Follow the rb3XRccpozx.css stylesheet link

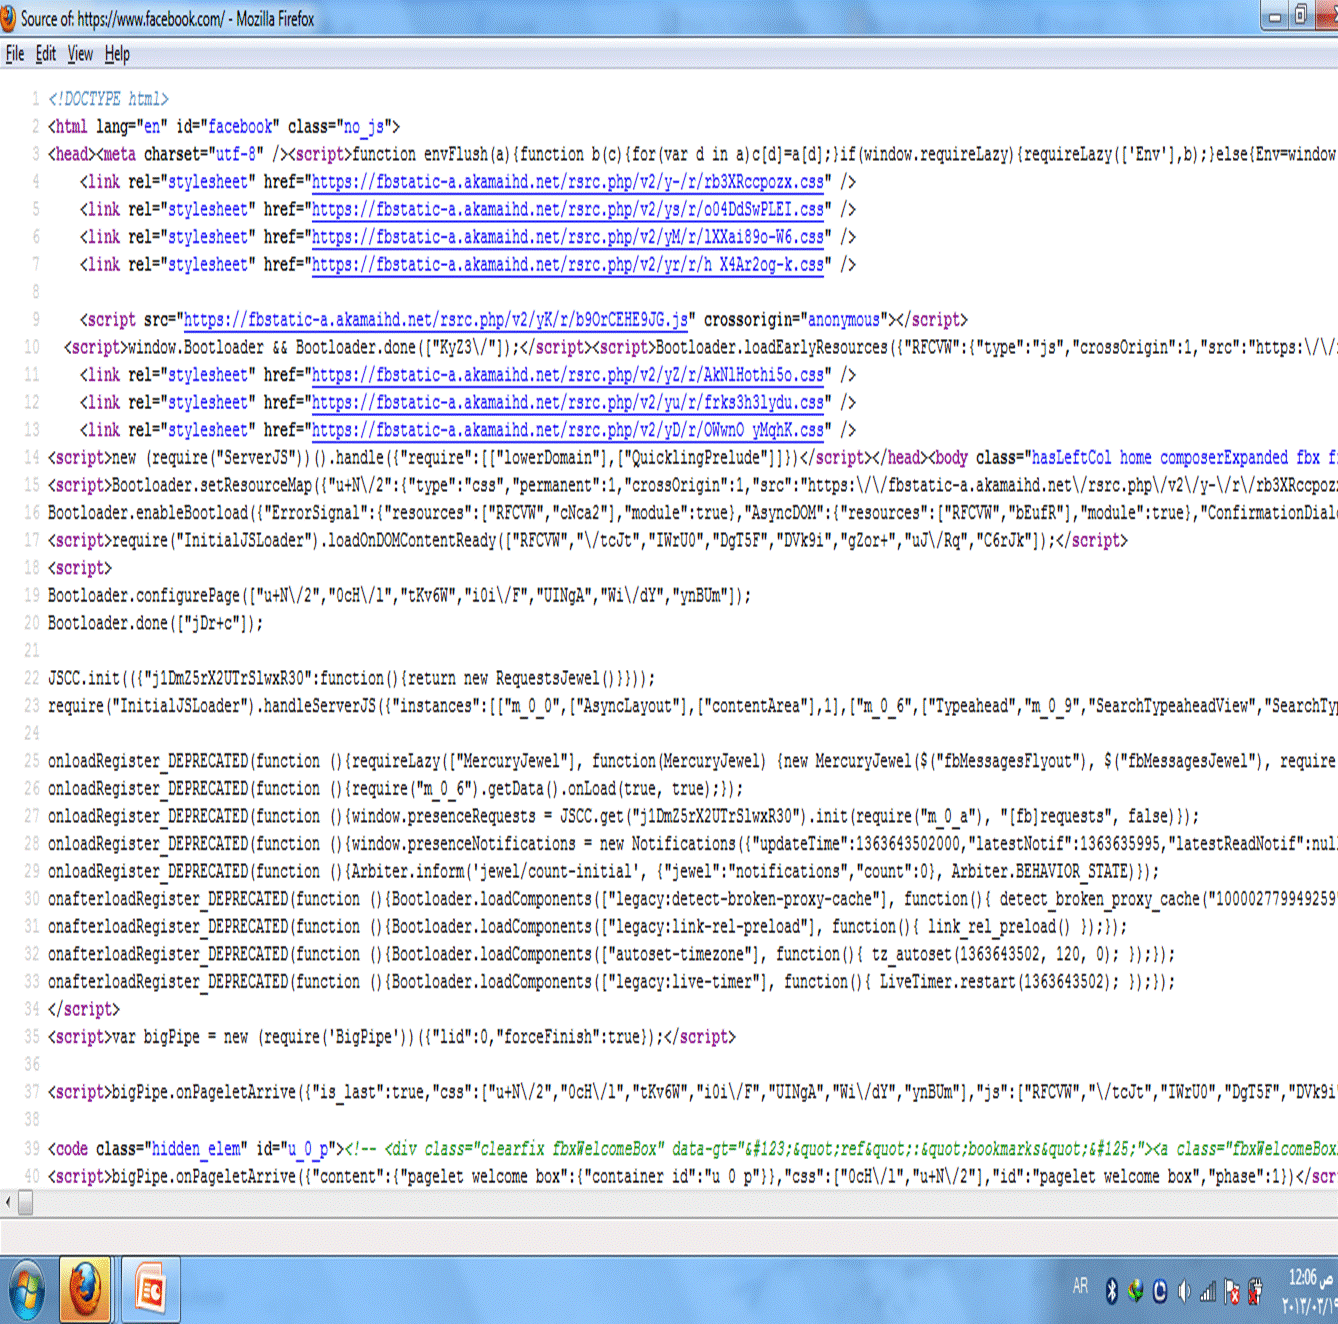568,182
